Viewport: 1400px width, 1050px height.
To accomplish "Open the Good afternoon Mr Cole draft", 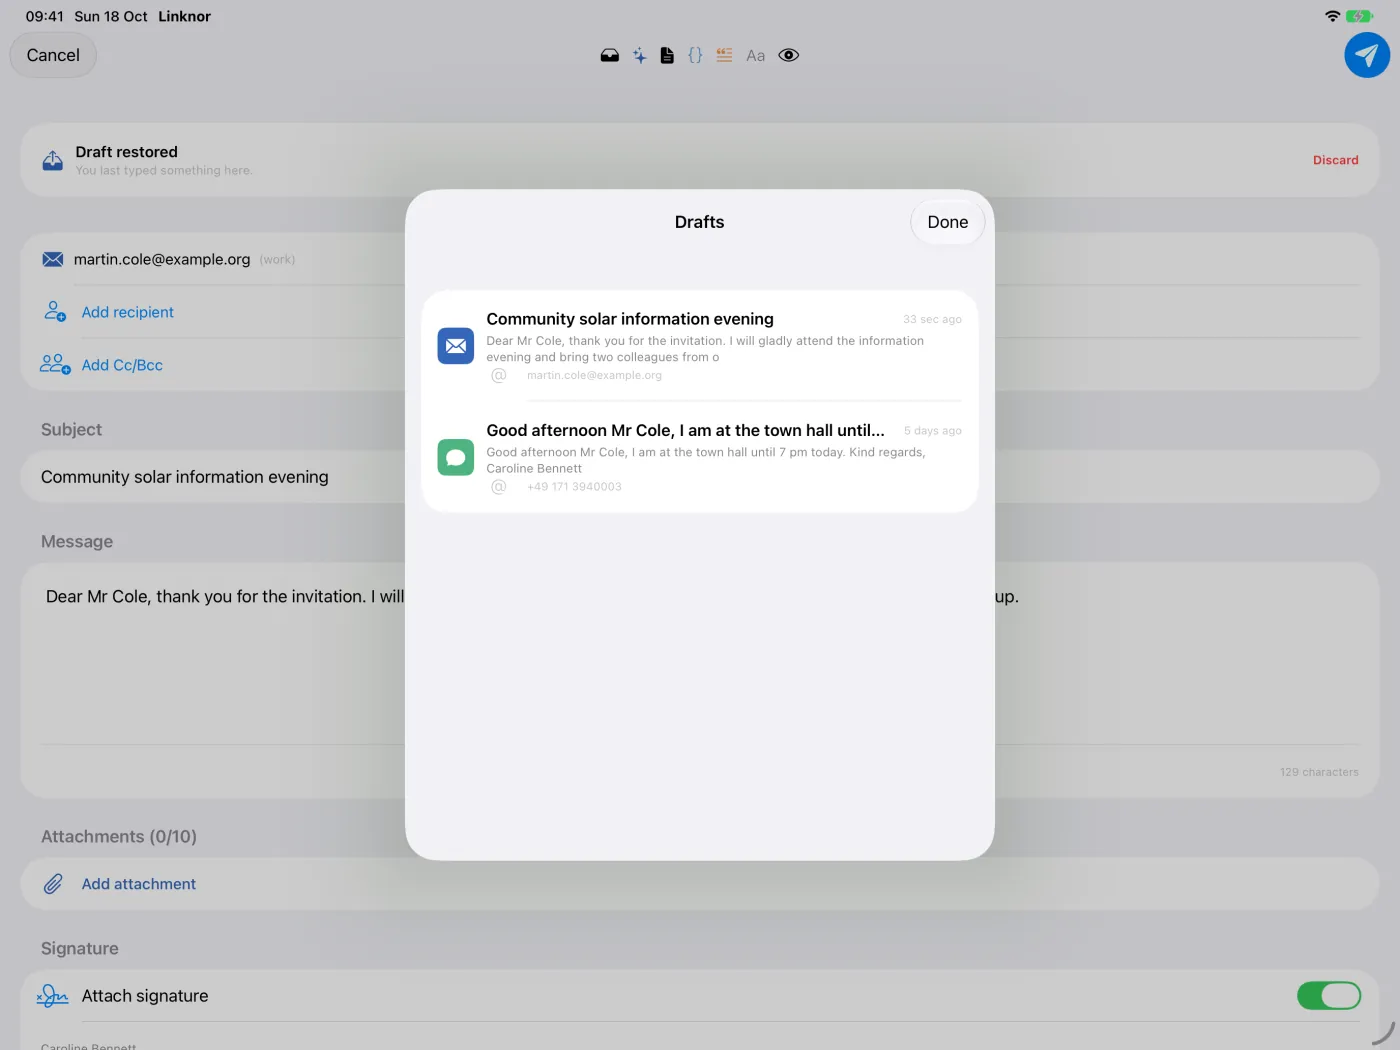I will [700, 457].
